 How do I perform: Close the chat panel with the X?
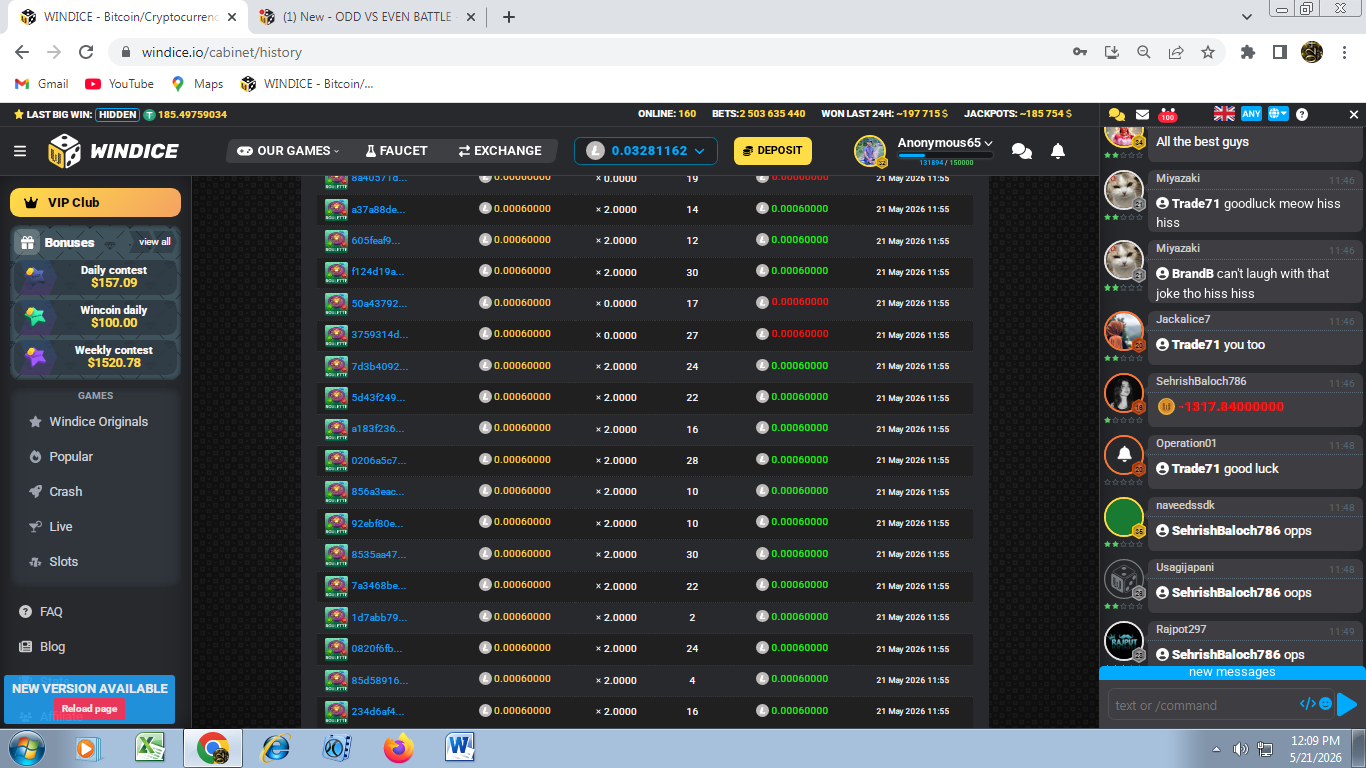[x=1354, y=115]
